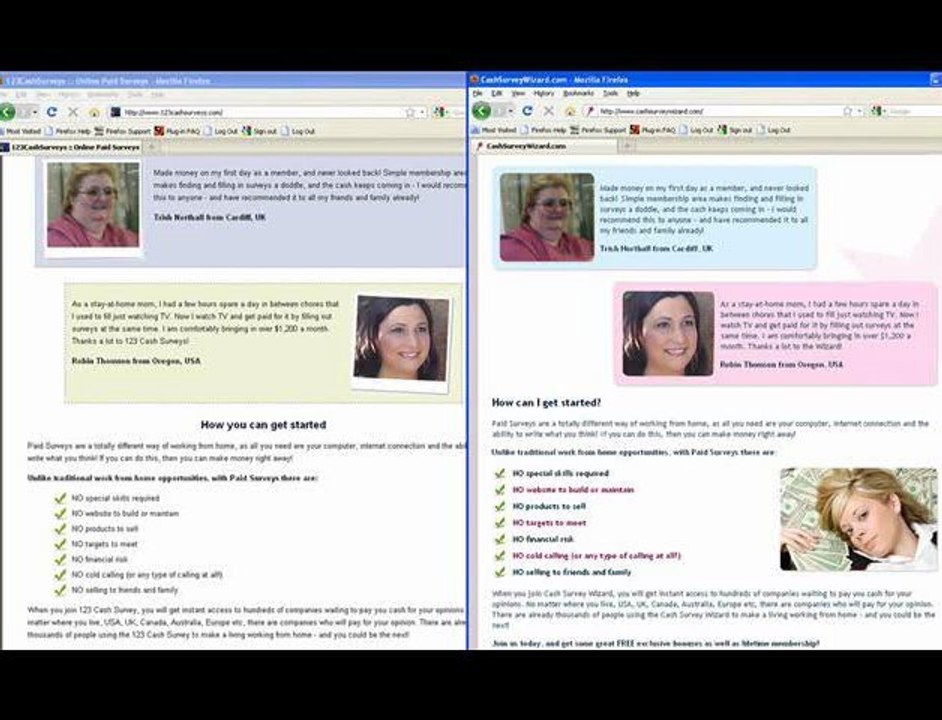Image resolution: width=942 pixels, height=720 pixels.
Task: Expand URL history dropdown in CashSurveyWizard window
Action: coord(860,111)
